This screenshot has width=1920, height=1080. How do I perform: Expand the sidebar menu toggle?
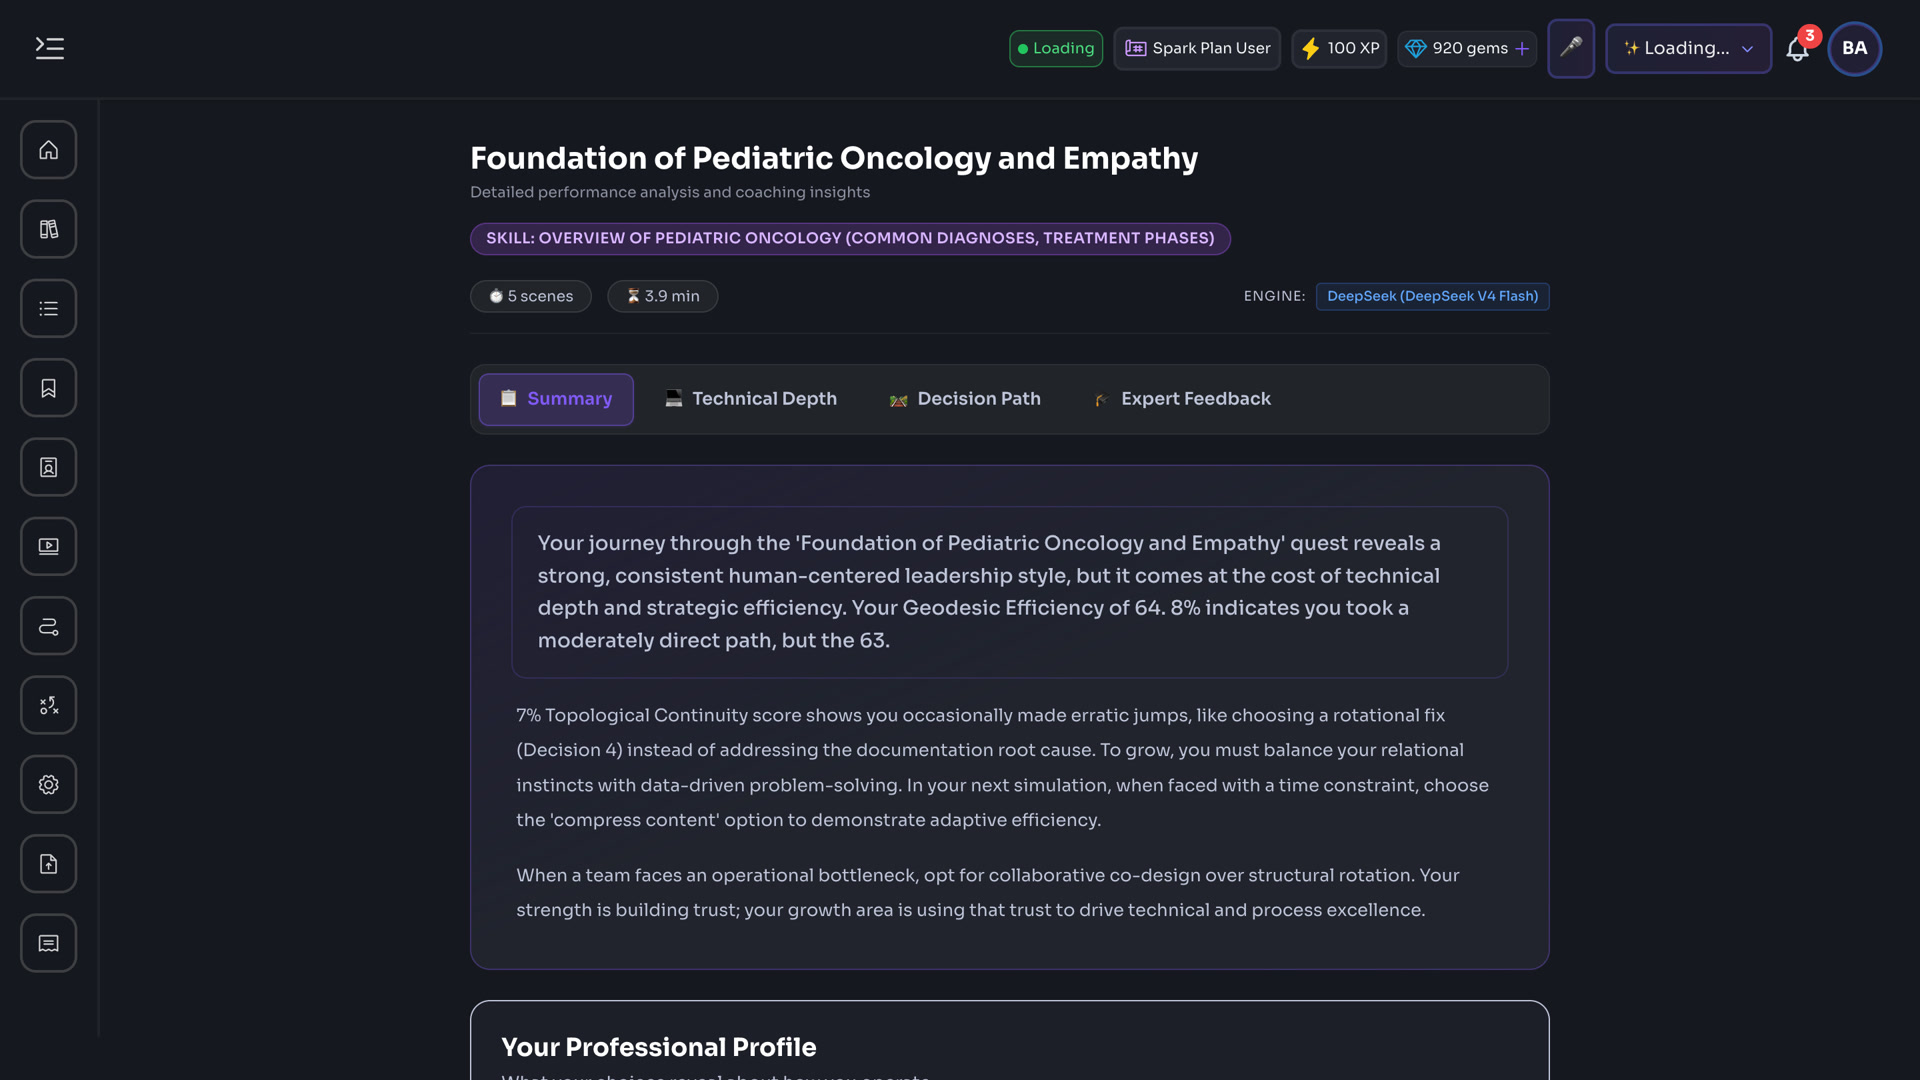click(49, 48)
